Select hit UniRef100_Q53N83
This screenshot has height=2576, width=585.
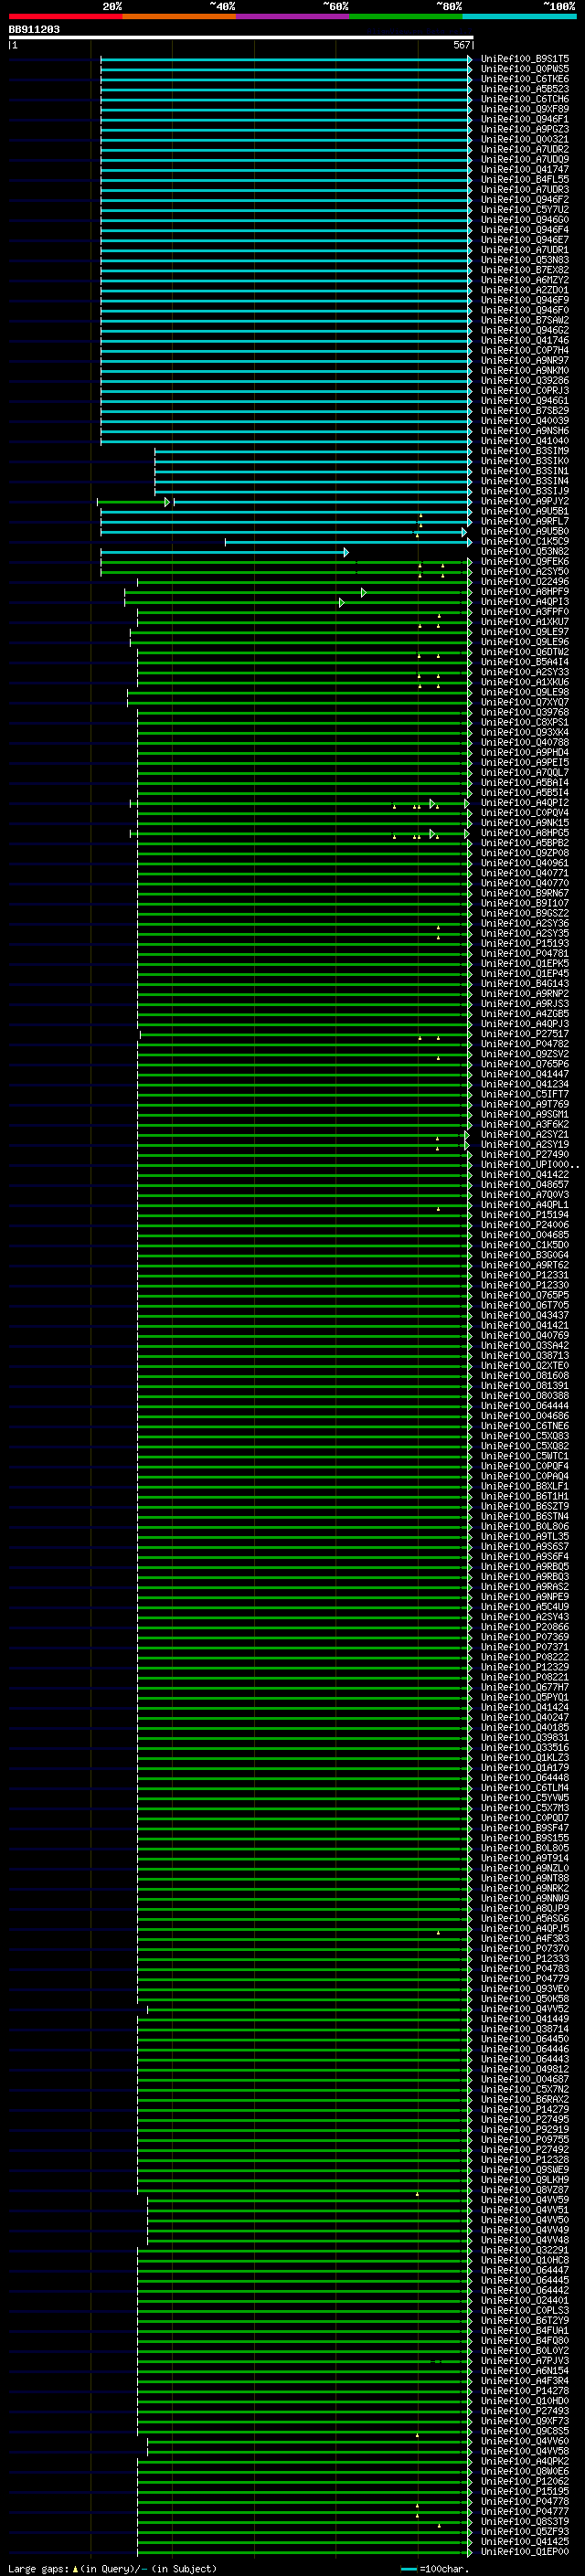click(x=525, y=260)
